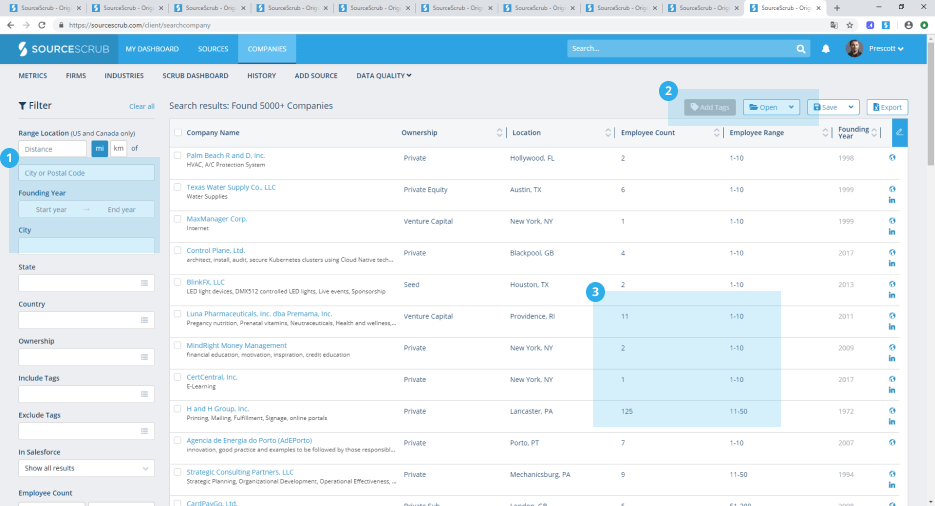Open the Metrics submenu item

(33, 76)
